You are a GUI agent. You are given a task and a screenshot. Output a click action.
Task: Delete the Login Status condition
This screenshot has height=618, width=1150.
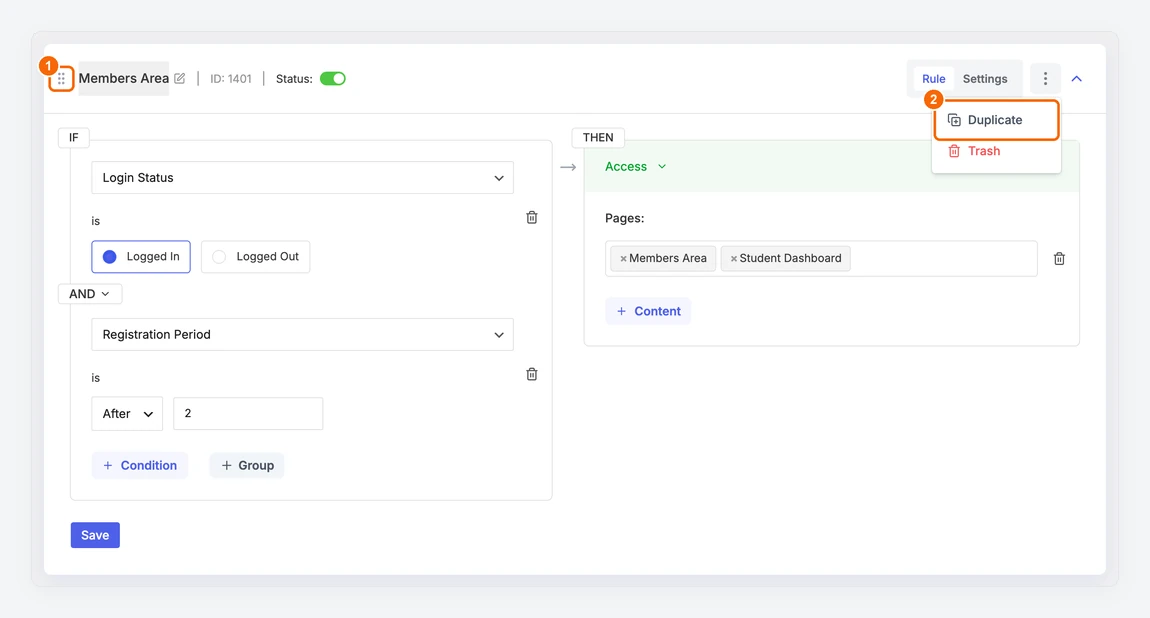point(532,218)
